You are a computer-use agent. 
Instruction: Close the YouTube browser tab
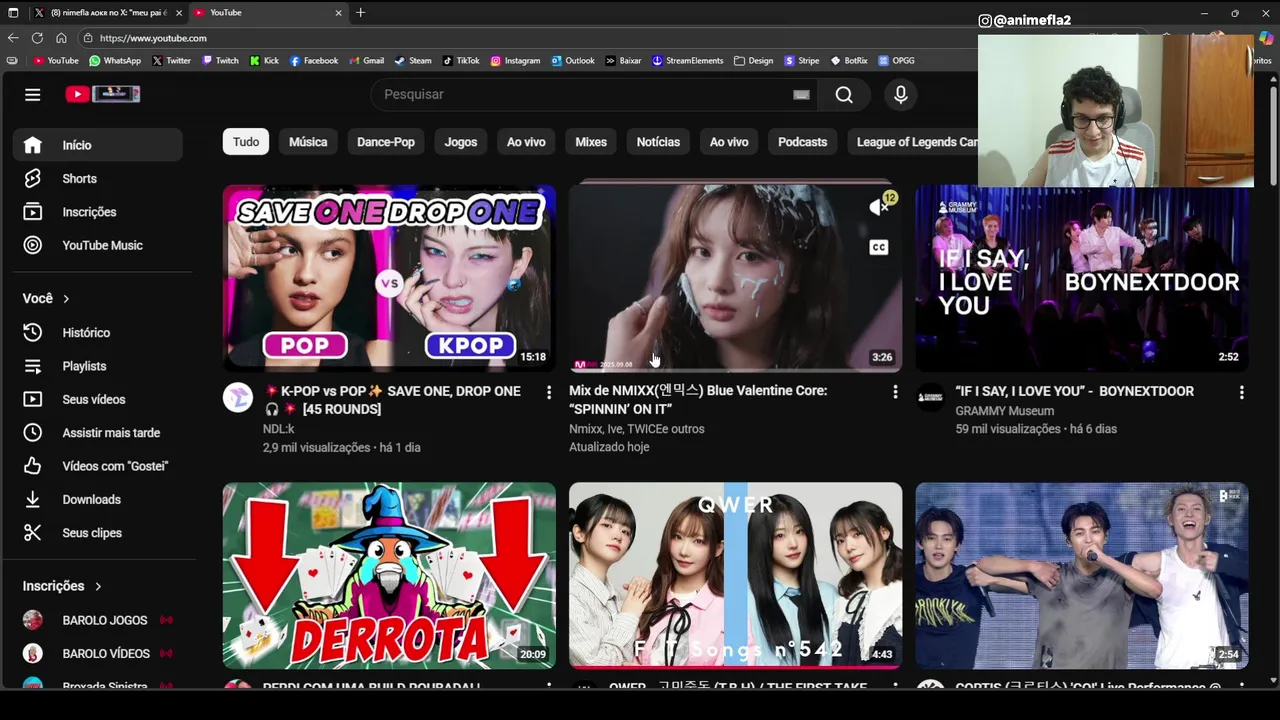coord(338,13)
